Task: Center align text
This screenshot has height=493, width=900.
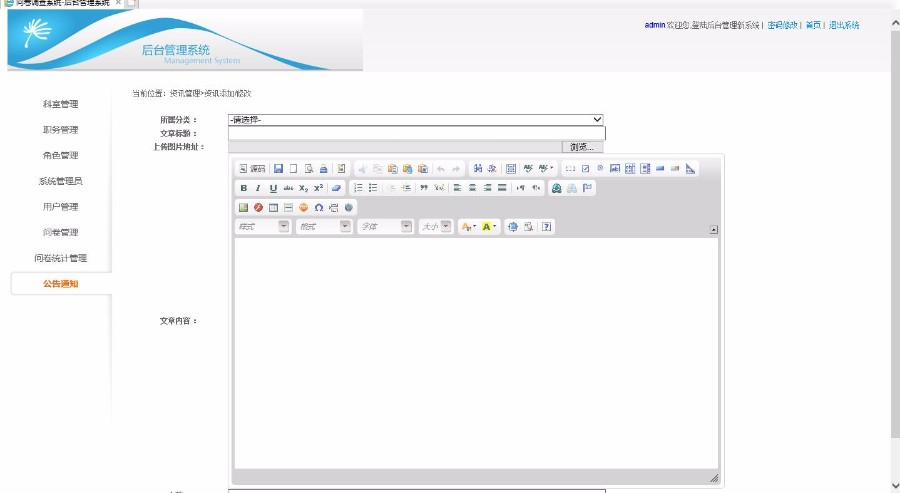Action: (x=472, y=188)
